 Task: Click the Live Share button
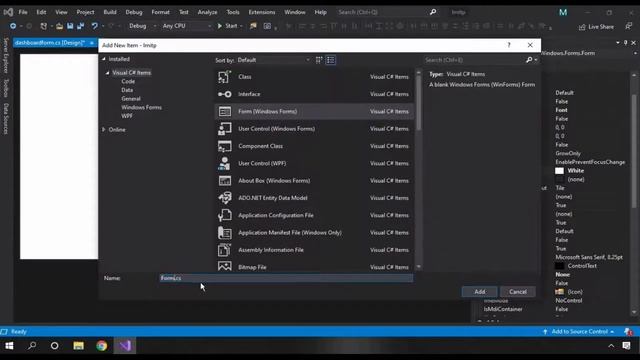(596, 27)
